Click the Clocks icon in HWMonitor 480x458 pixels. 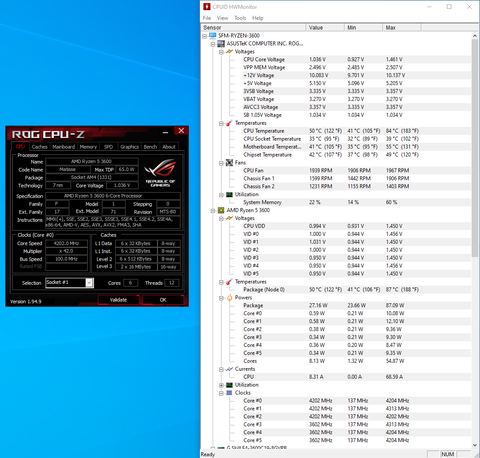(229, 393)
